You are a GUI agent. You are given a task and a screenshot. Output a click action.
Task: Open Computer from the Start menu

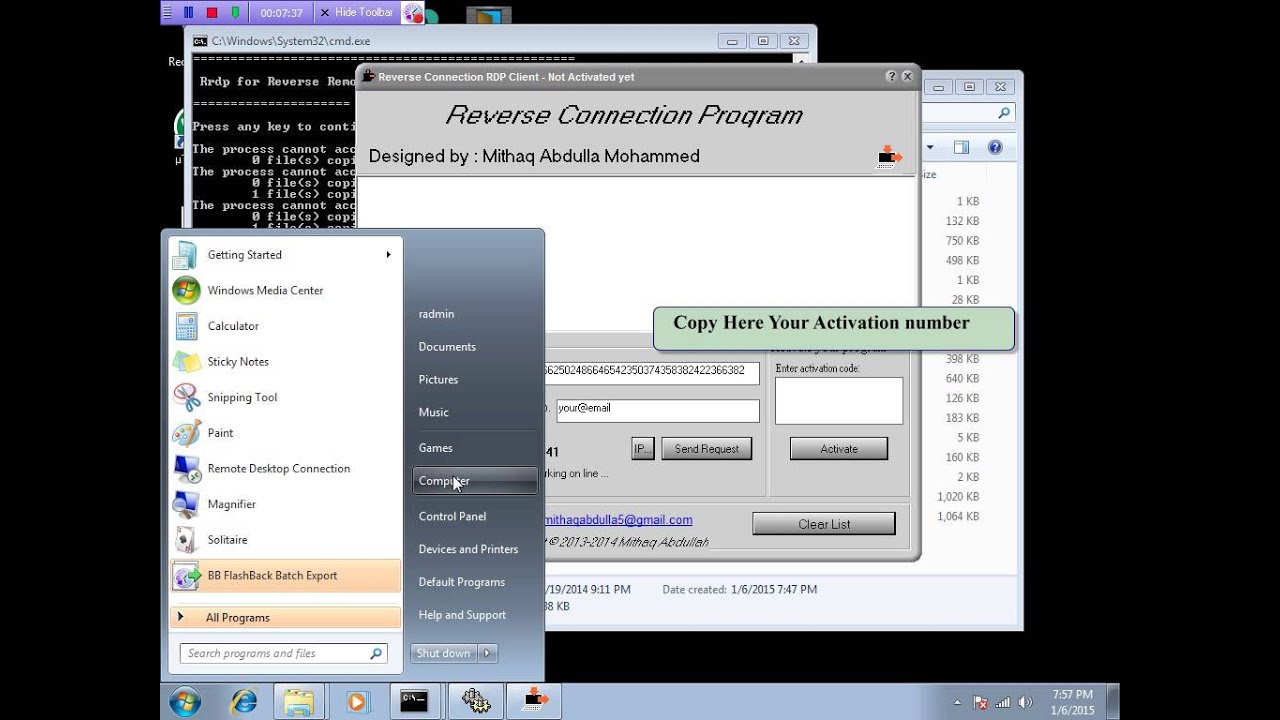pos(474,481)
